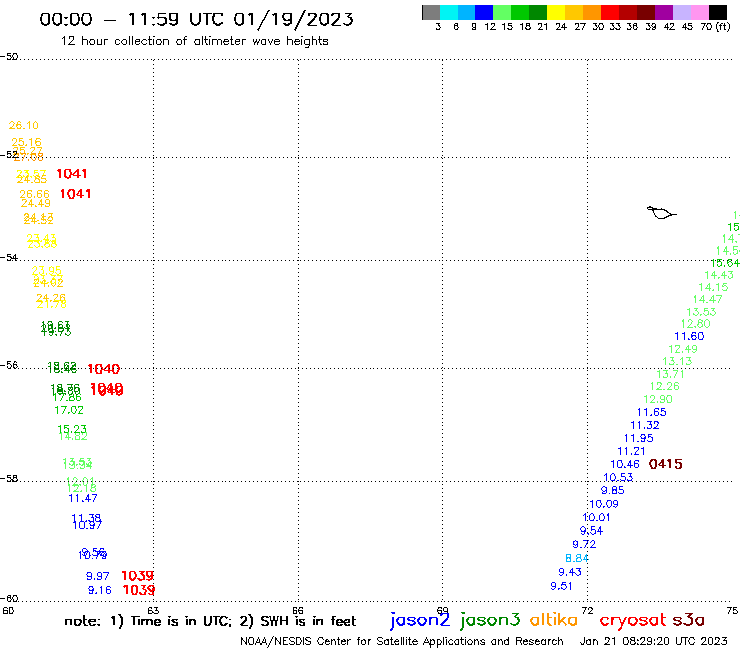Click wave height value 11.47
The width and height of the screenshot is (740, 650).
[83, 498]
